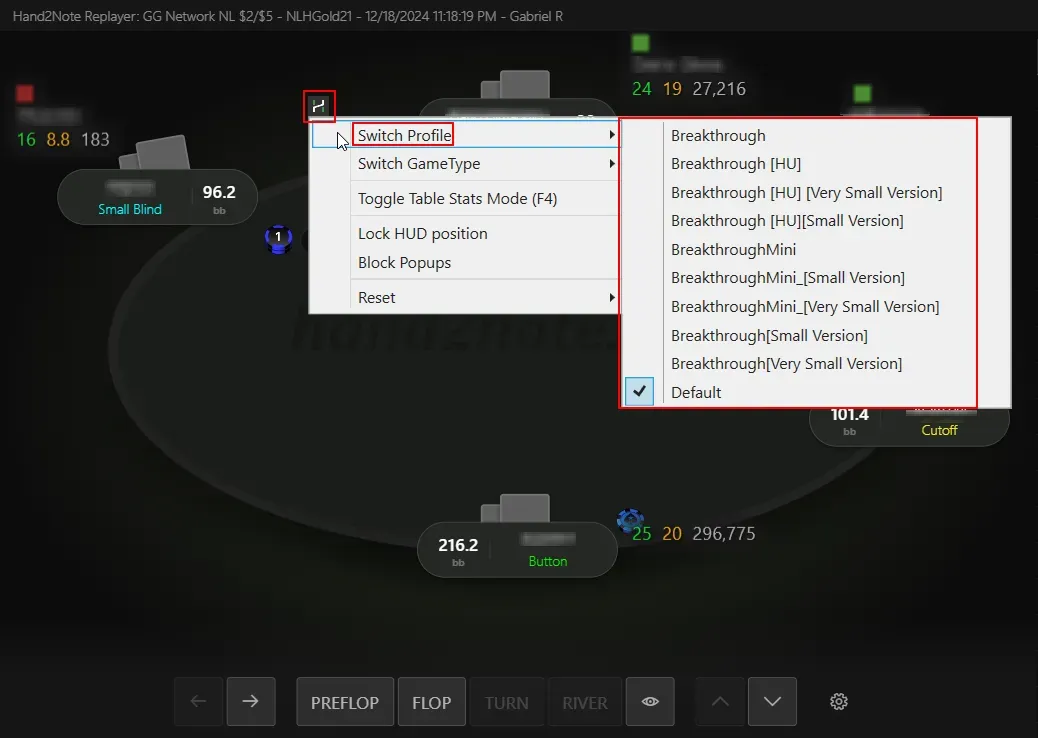The height and width of the screenshot is (738, 1038).
Task: Click the blue dealer chip near Button seat
Action: [x=630, y=520]
